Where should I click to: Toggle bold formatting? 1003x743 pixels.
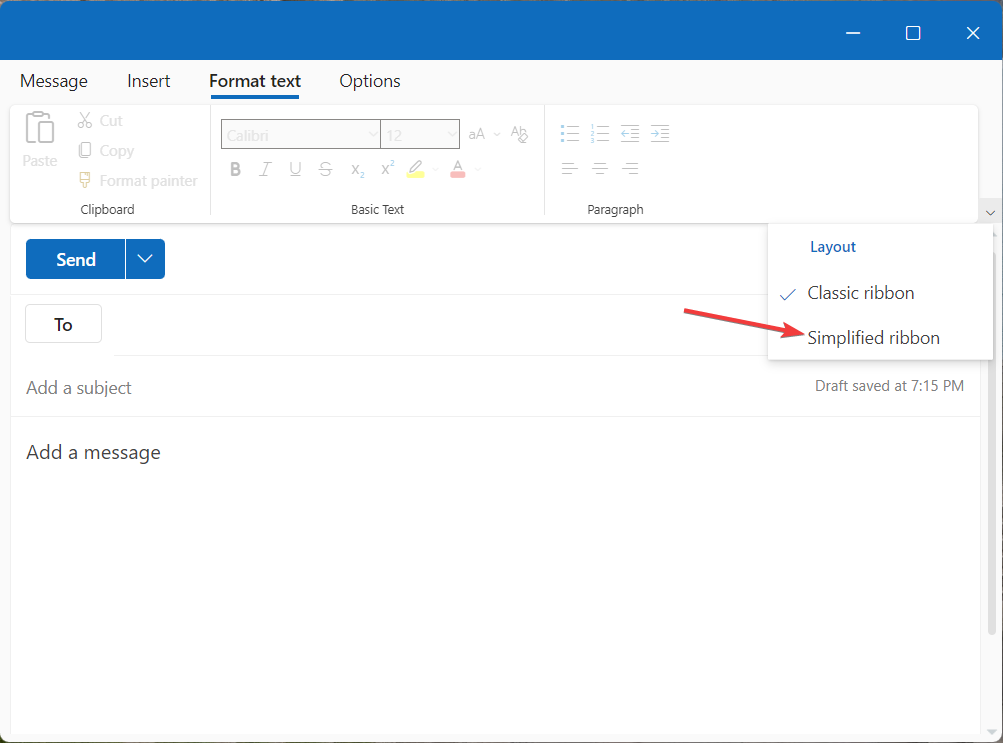click(235, 168)
